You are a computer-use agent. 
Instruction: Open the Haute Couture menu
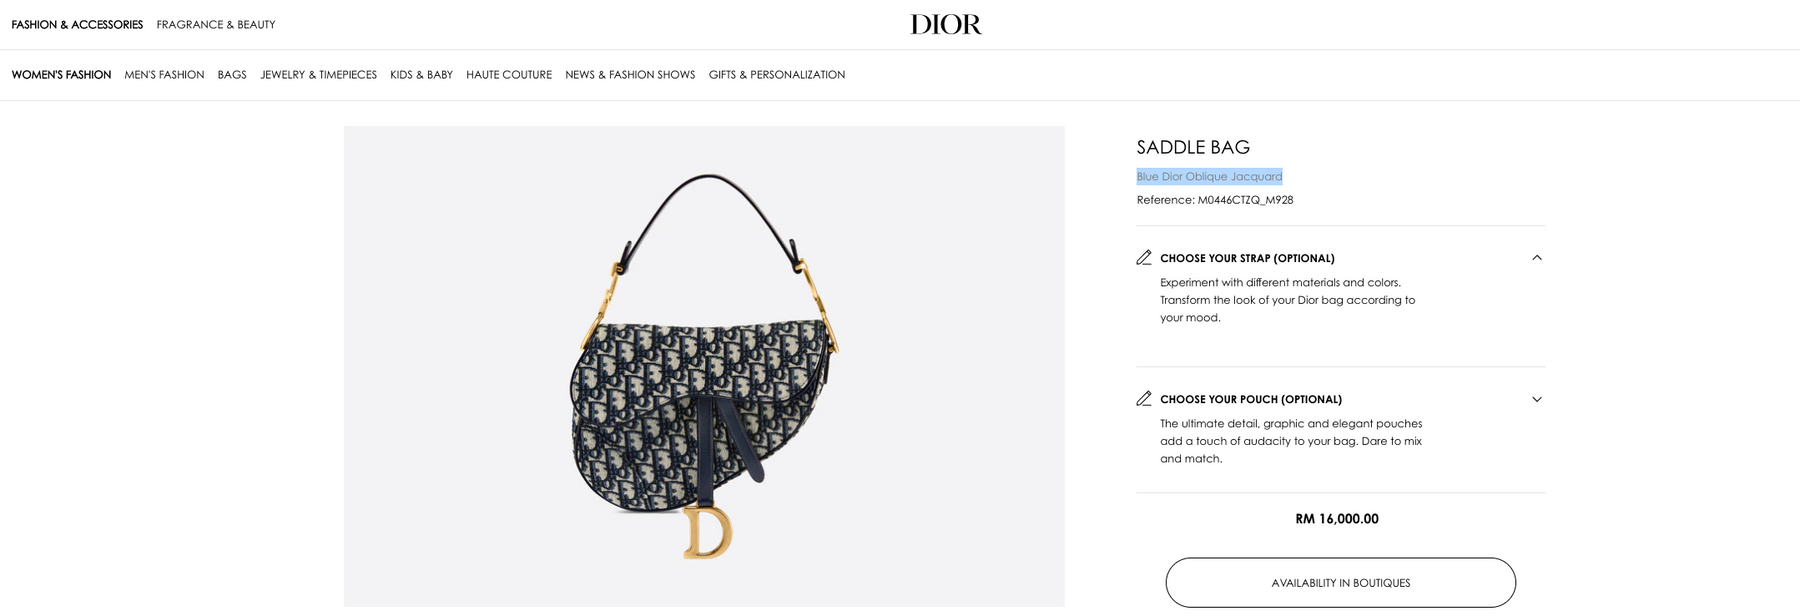coord(509,75)
